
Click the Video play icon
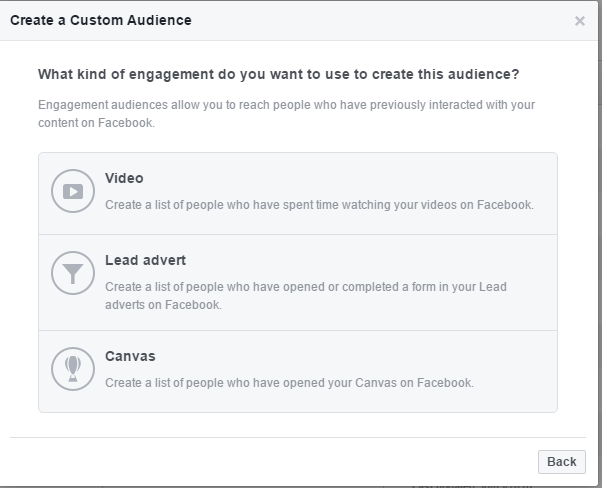pos(72,192)
